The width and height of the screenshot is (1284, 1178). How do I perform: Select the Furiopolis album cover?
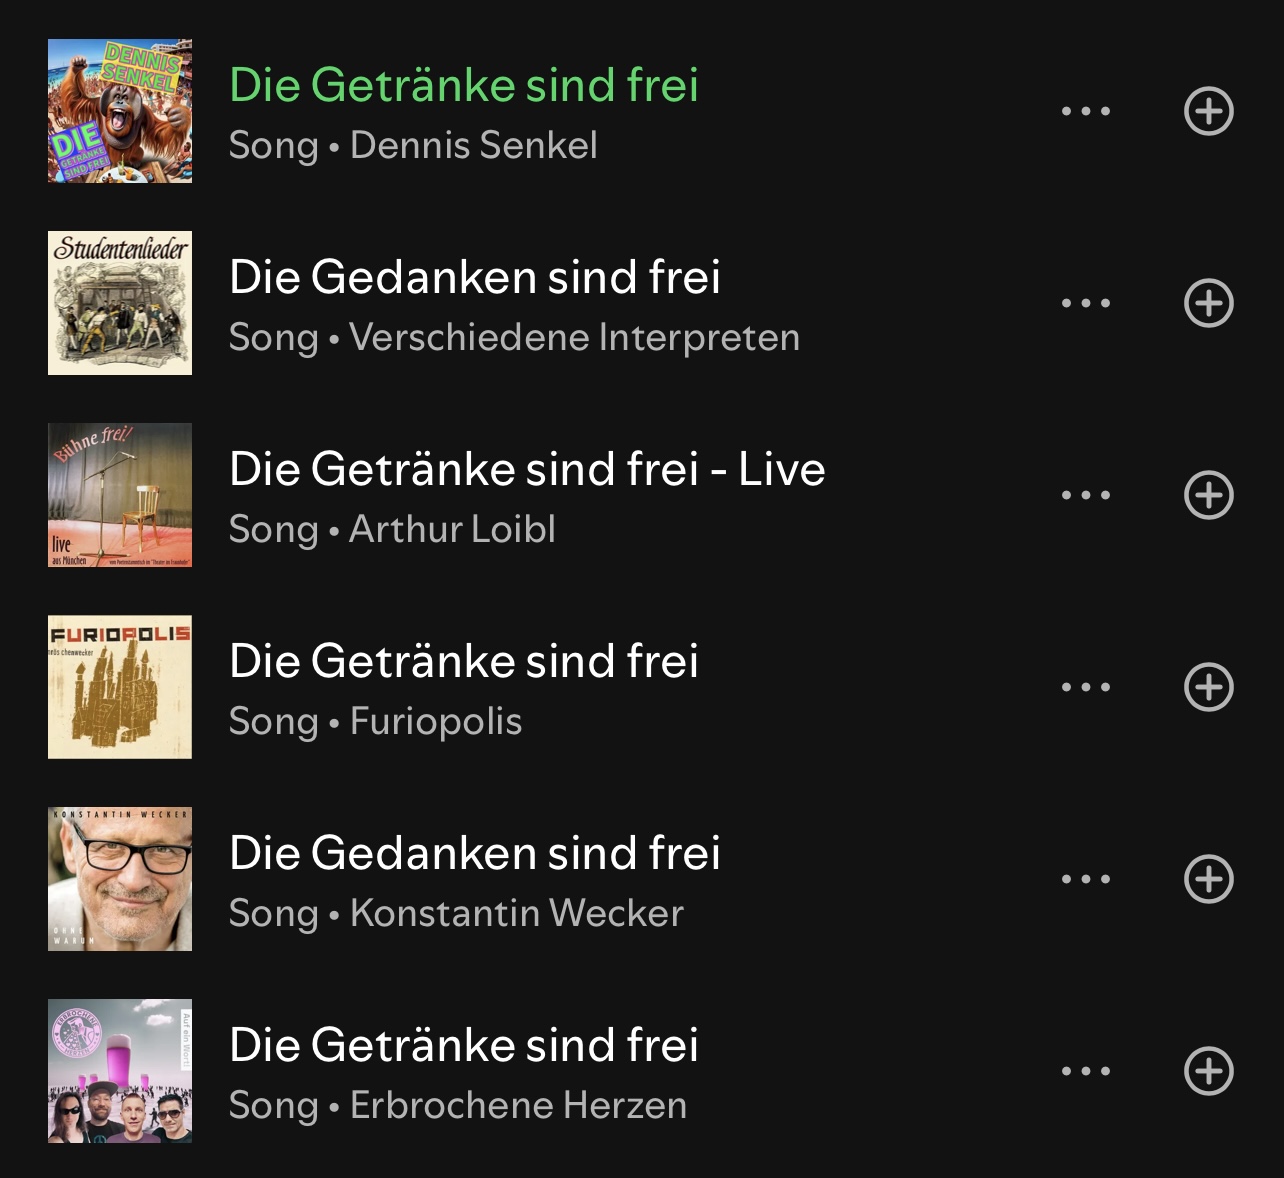(x=120, y=687)
